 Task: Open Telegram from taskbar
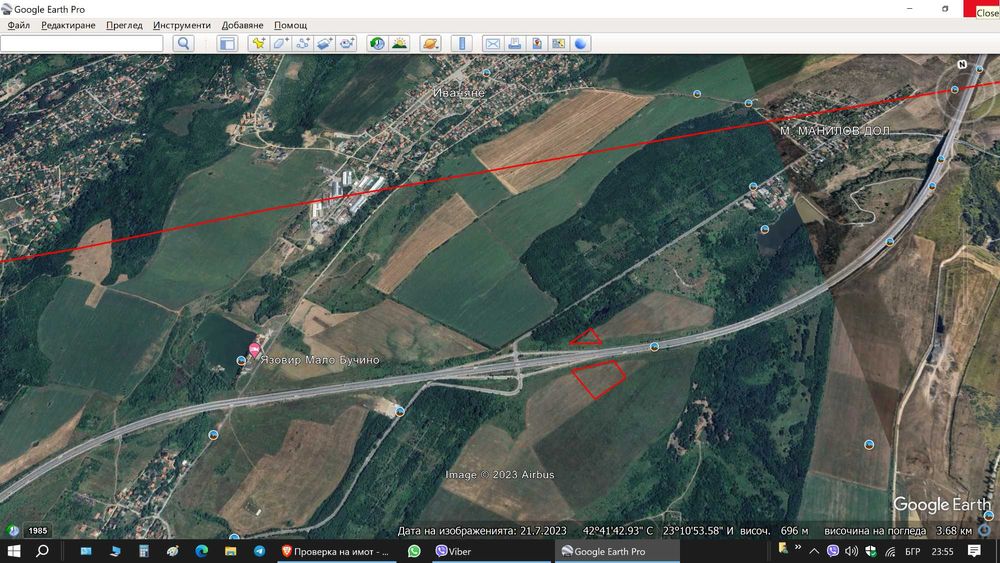pos(260,551)
